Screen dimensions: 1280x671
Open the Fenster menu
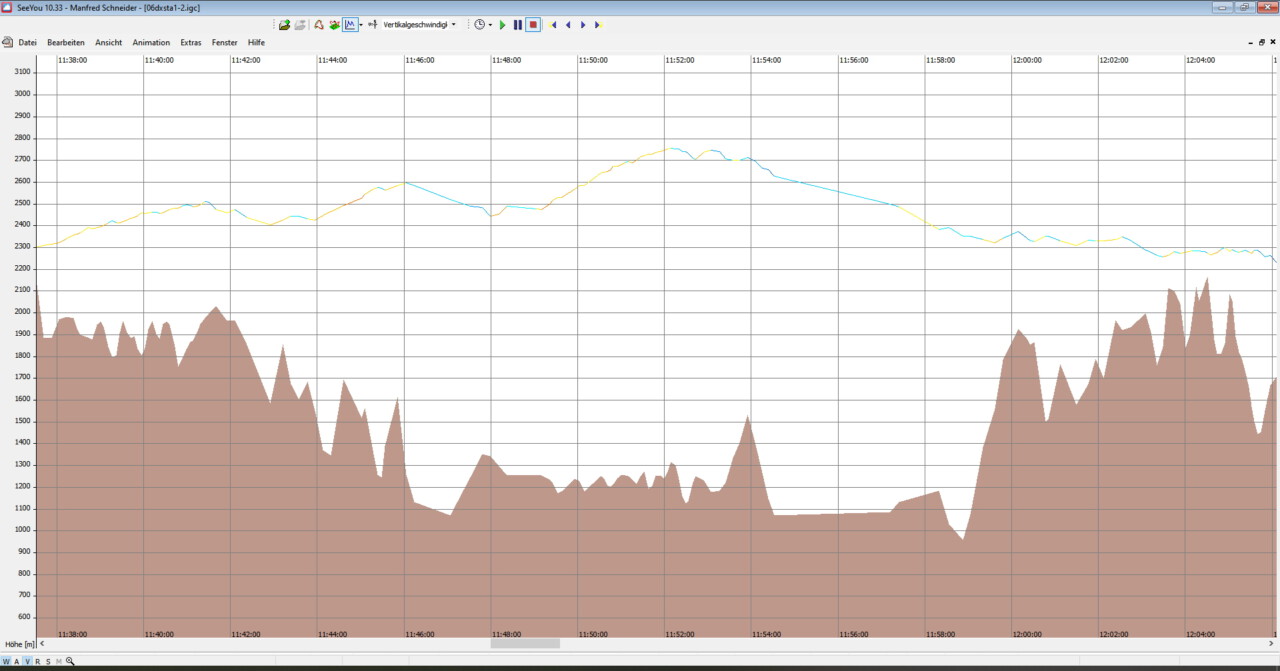(225, 43)
